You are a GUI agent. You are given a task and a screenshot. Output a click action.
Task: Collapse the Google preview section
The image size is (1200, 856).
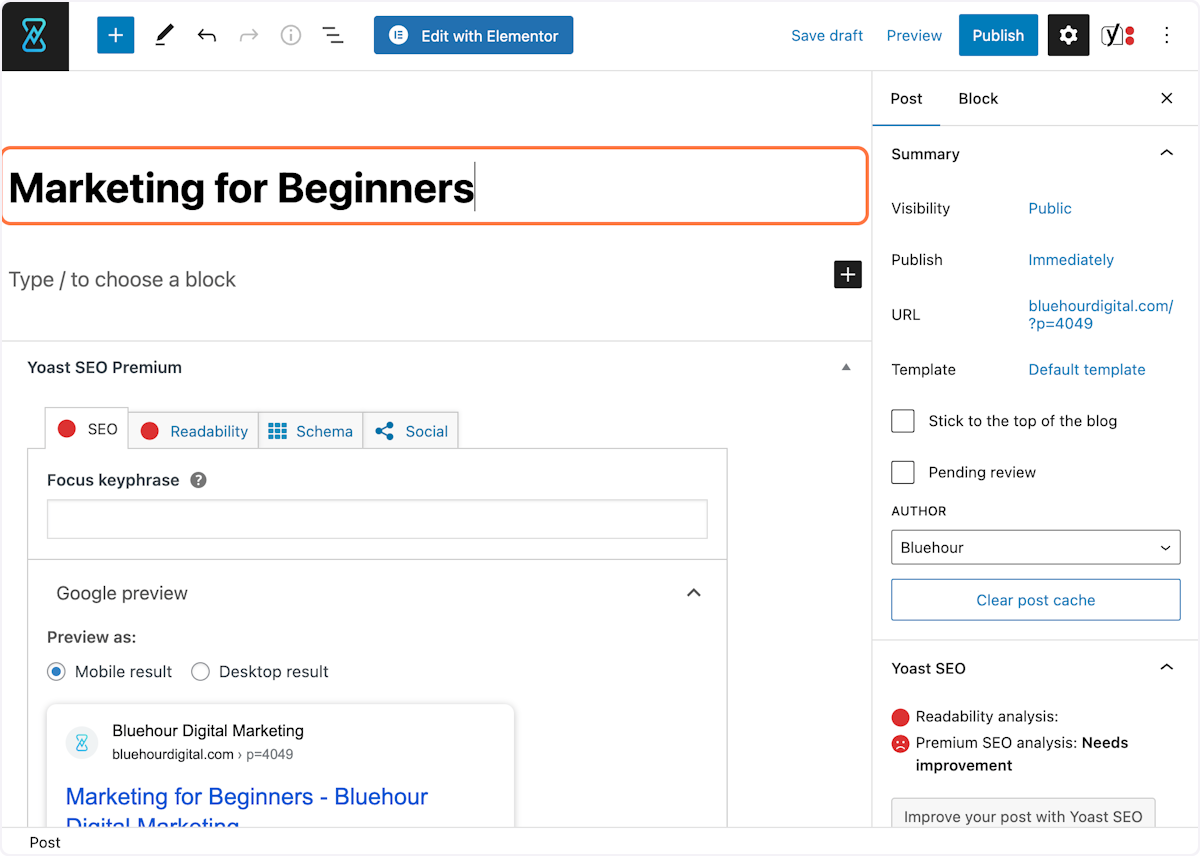click(x=694, y=593)
